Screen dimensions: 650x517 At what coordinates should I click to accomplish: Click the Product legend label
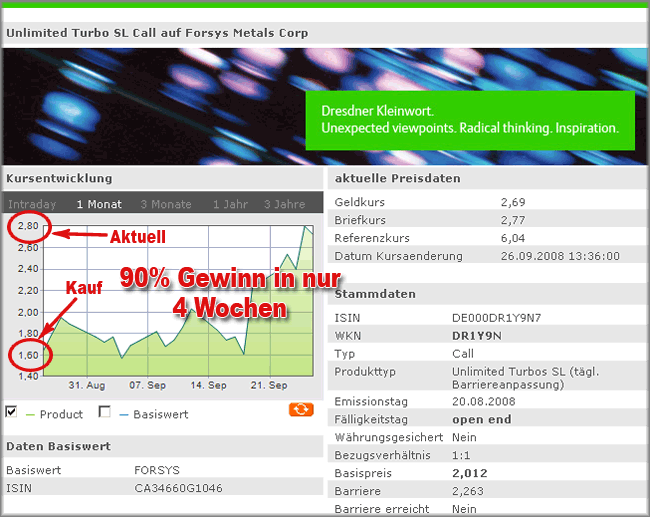pos(61,415)
